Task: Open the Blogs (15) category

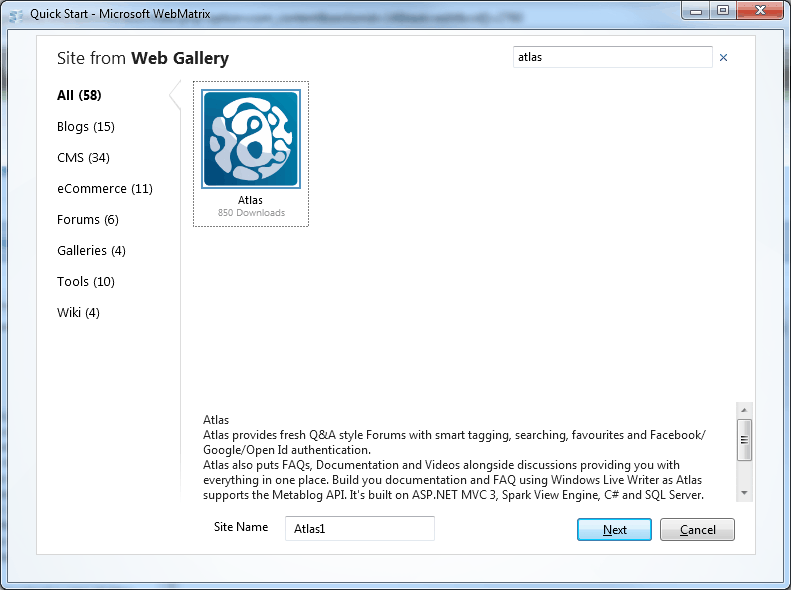Action: [x=86, y=127]
